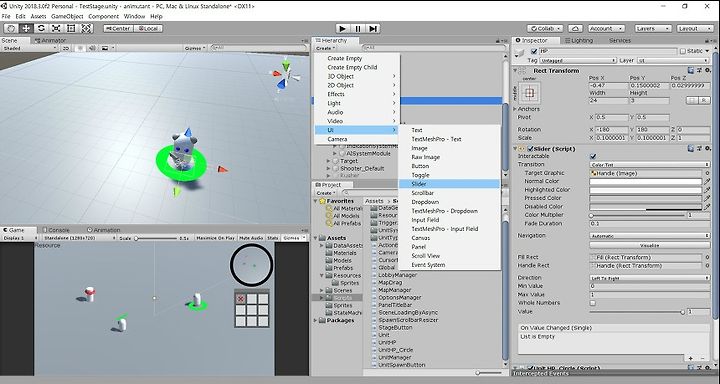Screen dimensions: 720x384
Task: Click the Rect Transform help book icon
Action: (691, 71)
